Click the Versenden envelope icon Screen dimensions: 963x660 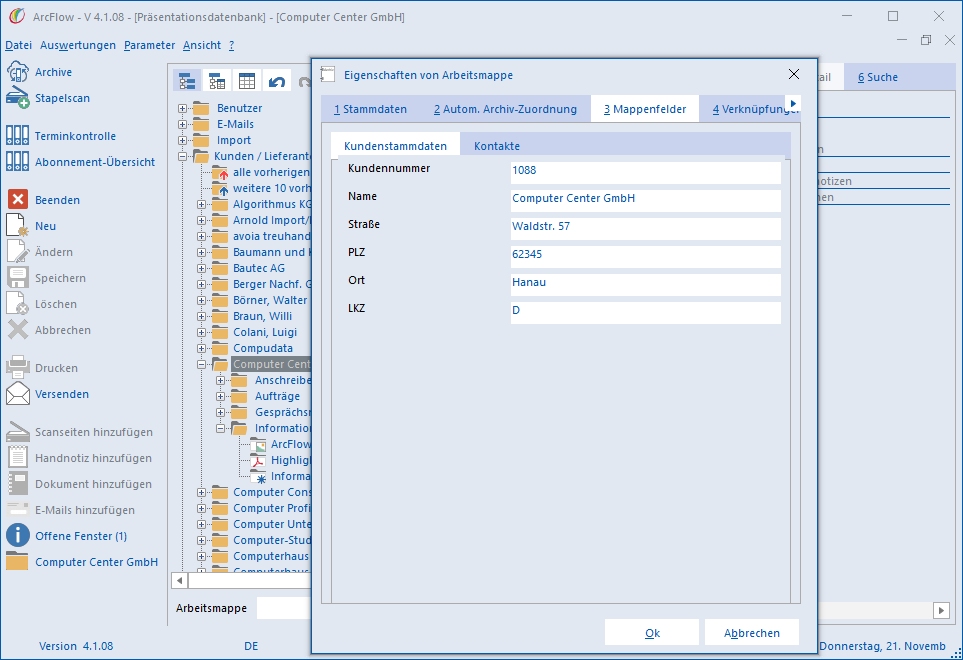17,394
